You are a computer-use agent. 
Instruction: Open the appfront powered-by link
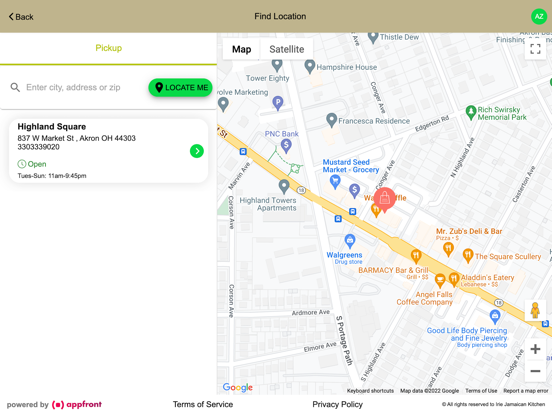point(77,404)
